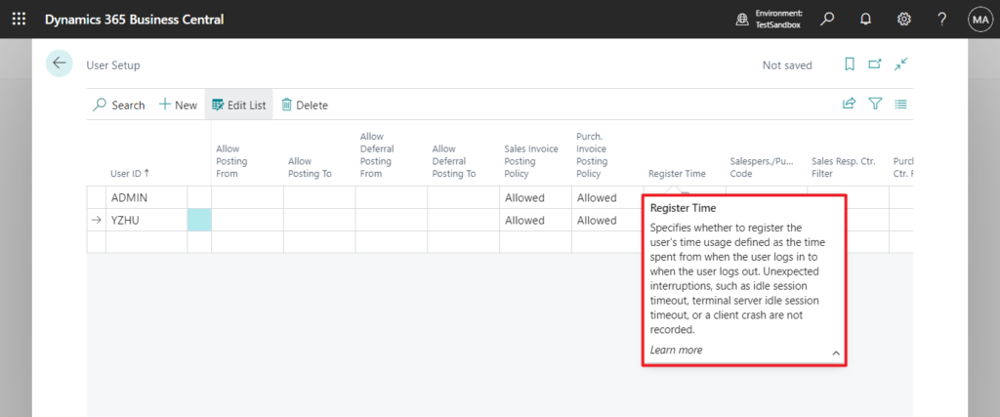The width and height of the screenshot is (1000, 417).
Task: Click the row selector arrow for YZHU
Action: coord(96,220)
